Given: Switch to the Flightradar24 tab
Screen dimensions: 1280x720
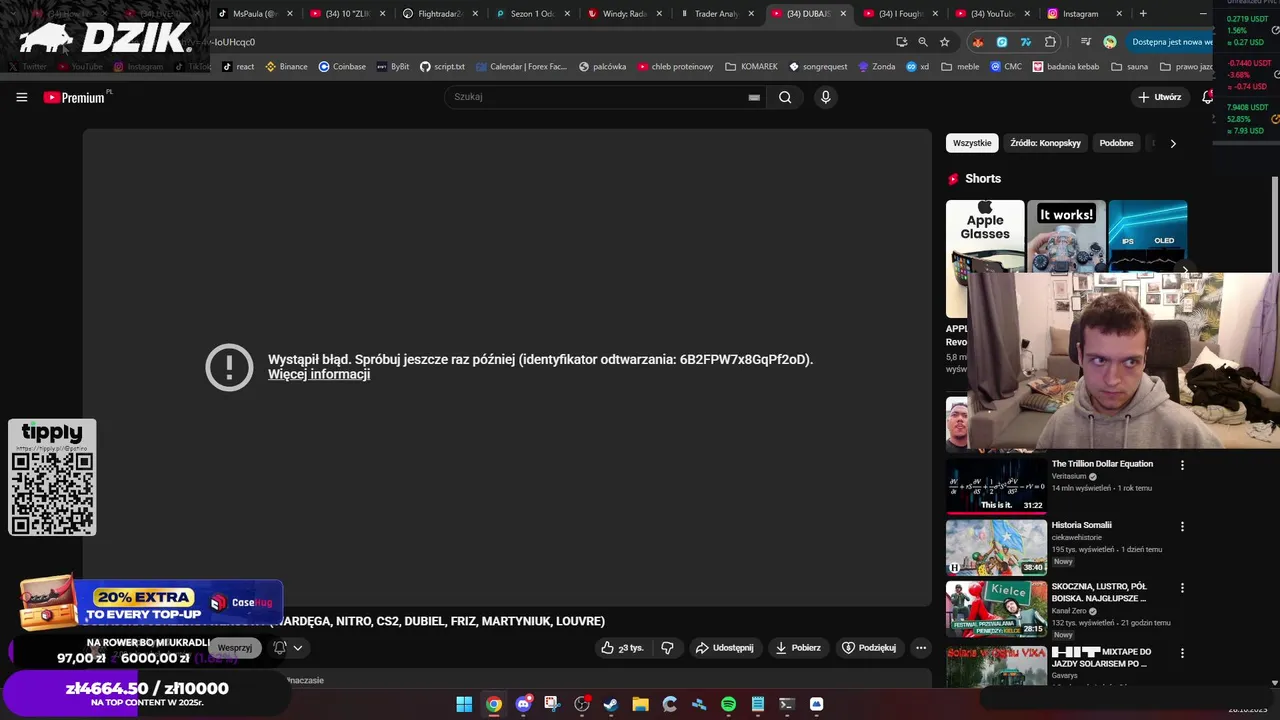Looking at the screenshot, I should pyautogui.click(x=440, y=14).
